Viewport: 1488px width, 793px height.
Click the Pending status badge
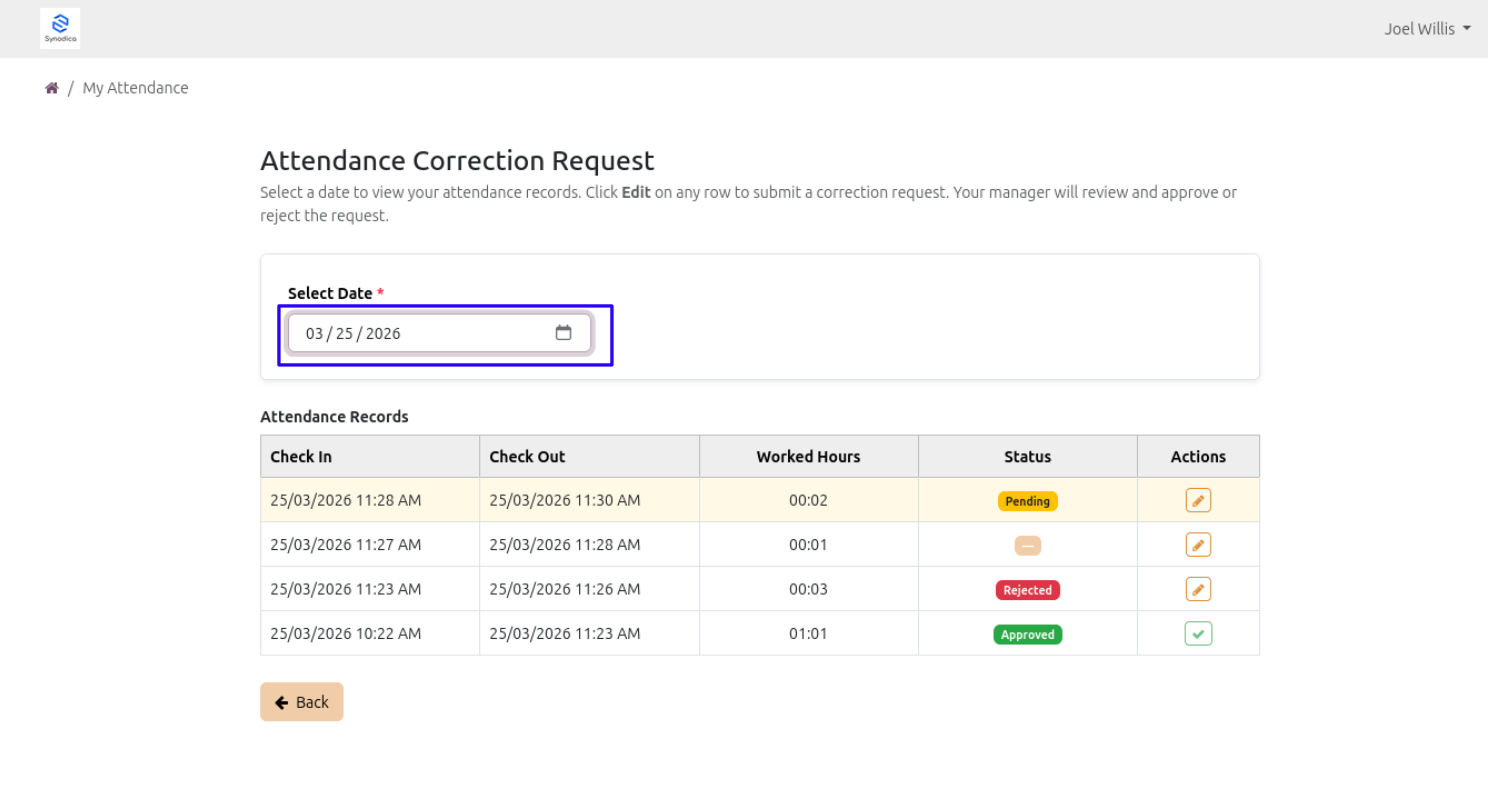click(1027, 501)
